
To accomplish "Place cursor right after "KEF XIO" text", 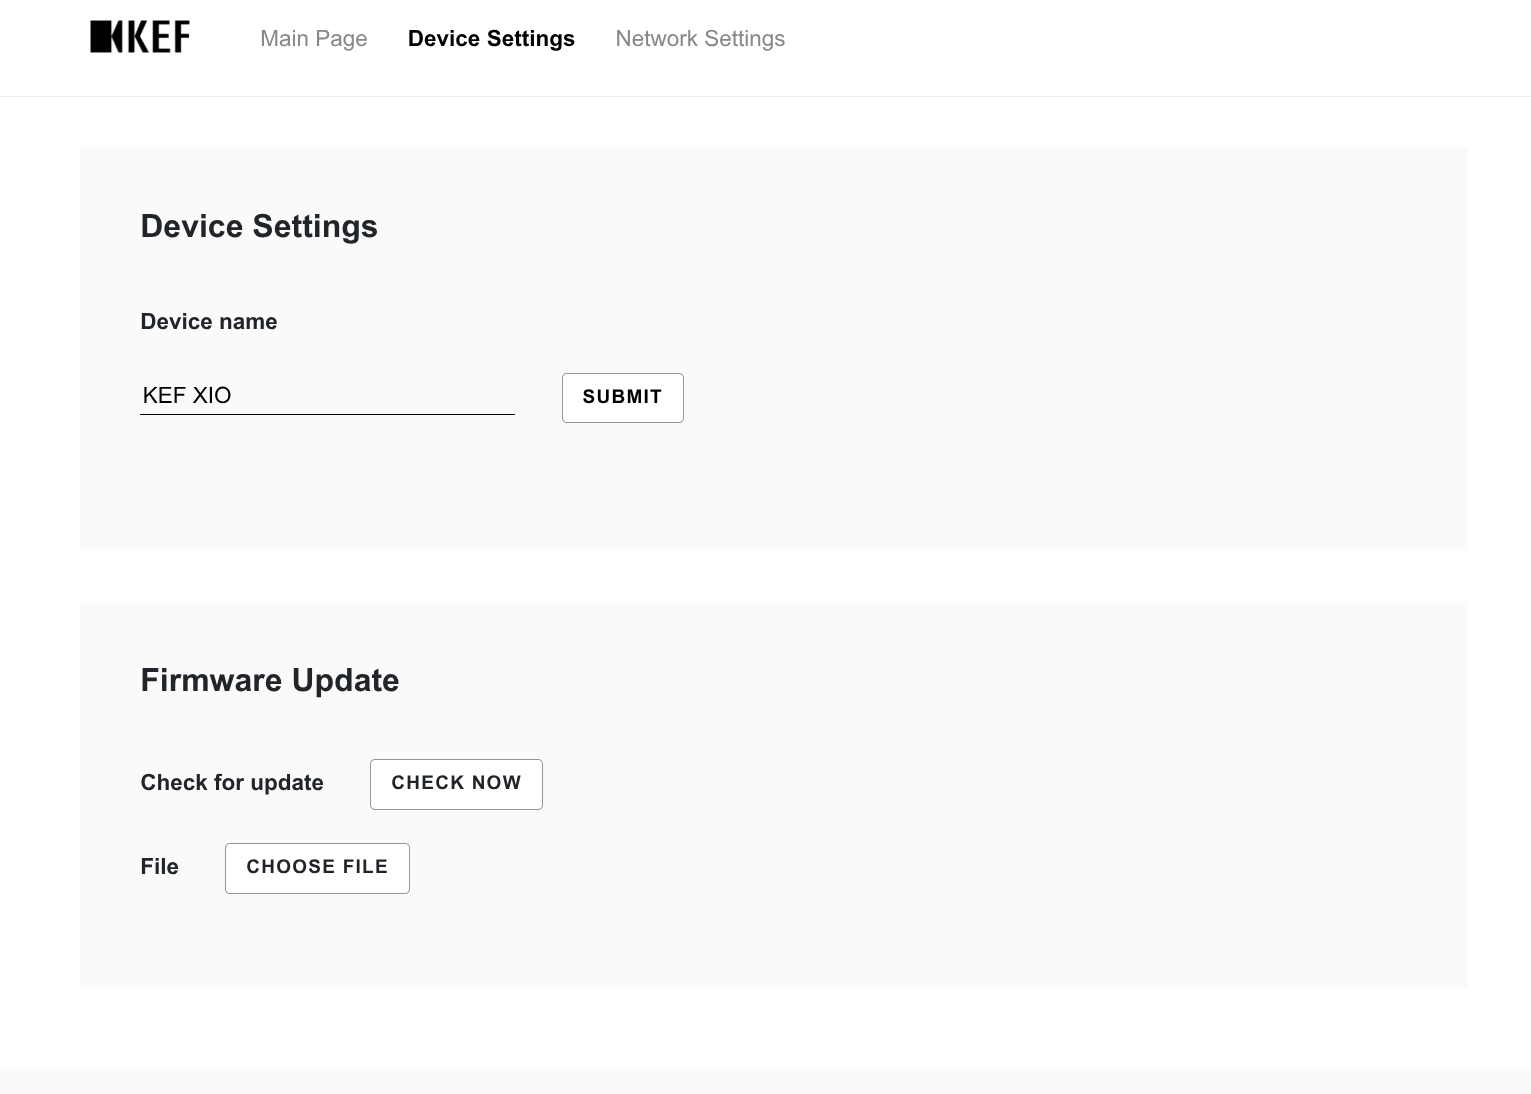I will pyautogui.click(x=233, y=396).
